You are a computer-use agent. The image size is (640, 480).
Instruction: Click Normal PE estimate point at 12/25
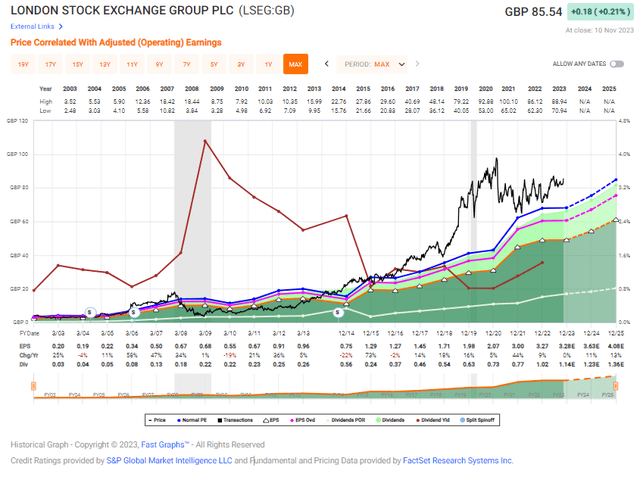(616, 180)
